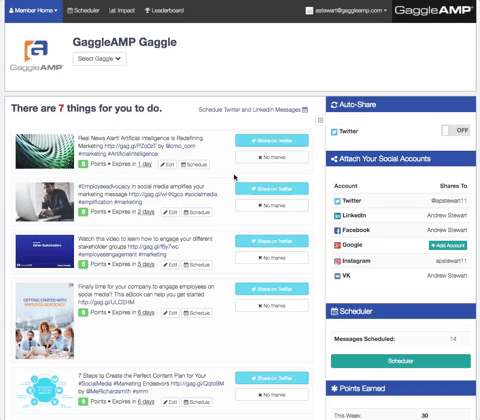
Task: Click the #employeeengagement hashtag
Action: 107,254
